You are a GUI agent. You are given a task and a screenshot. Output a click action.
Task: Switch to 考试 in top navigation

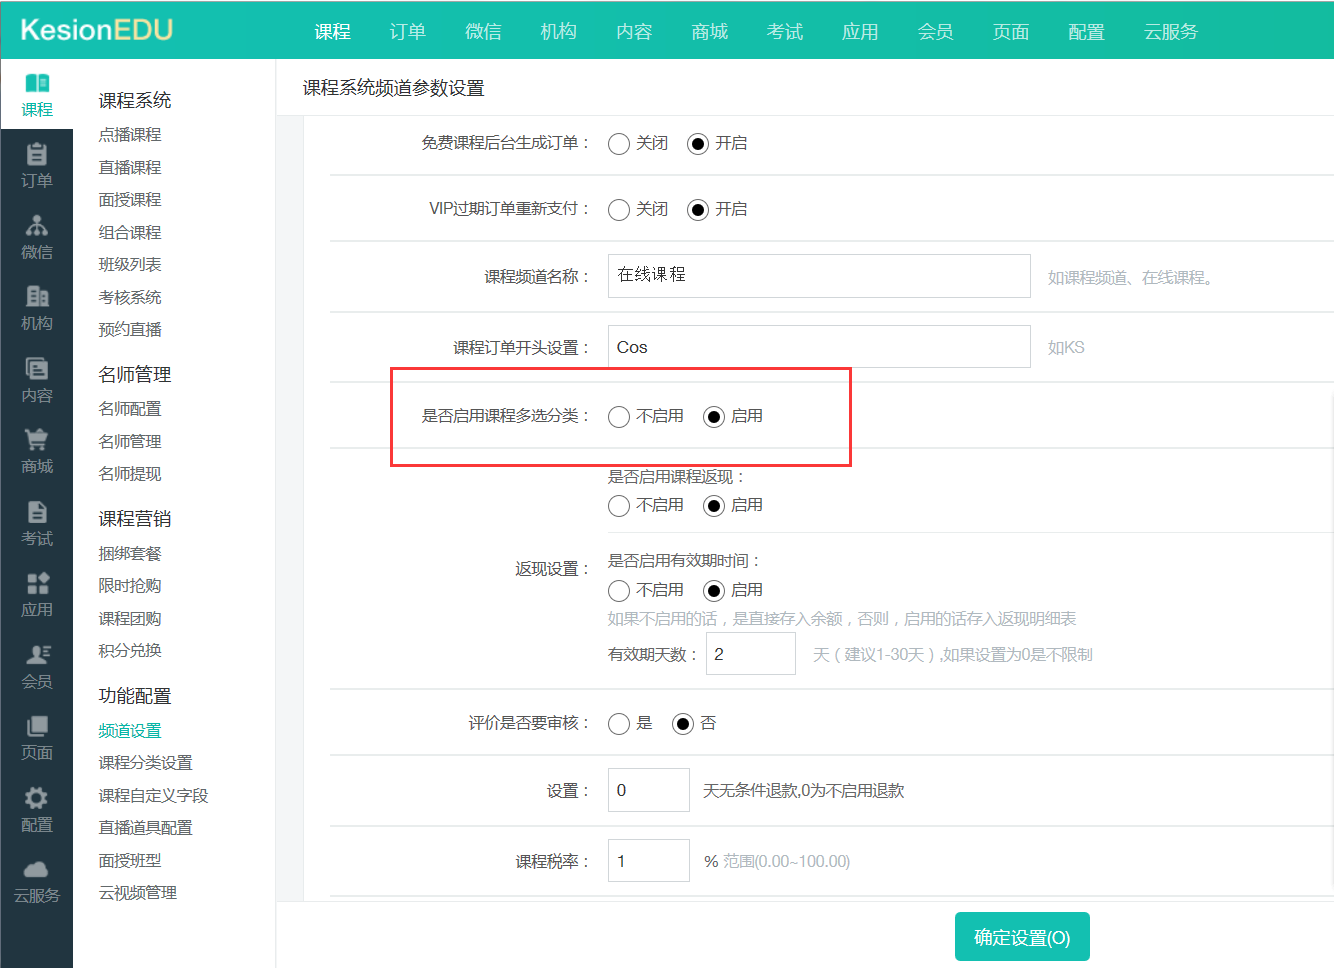coord(785,32)
